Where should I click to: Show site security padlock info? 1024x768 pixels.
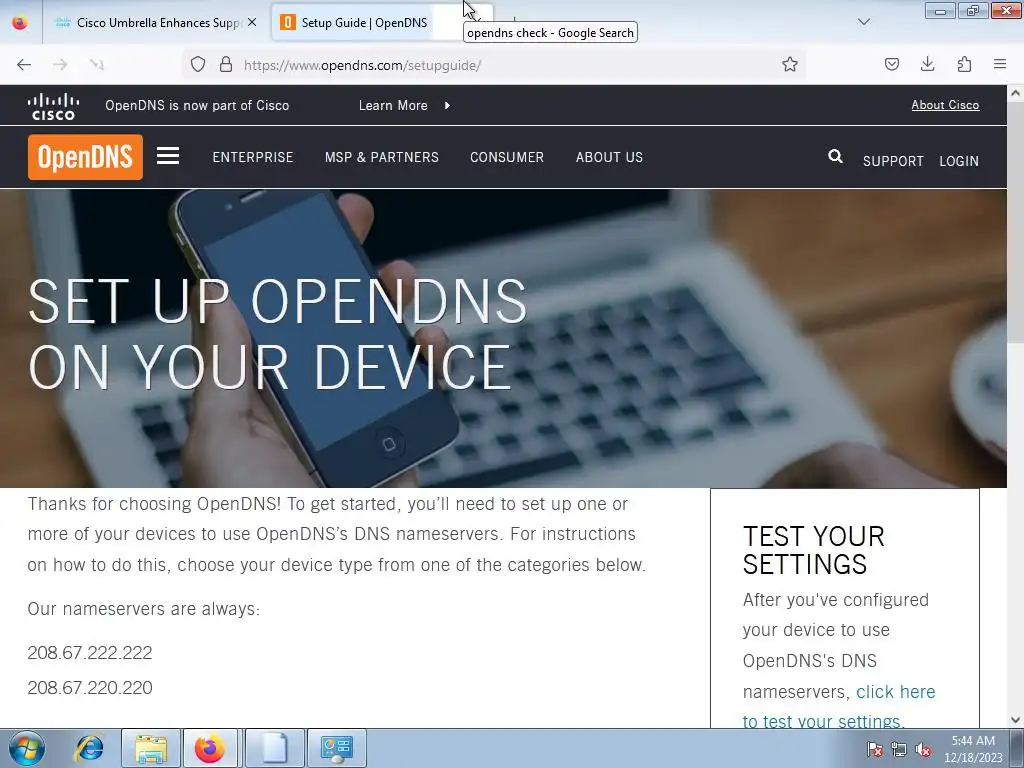click(226, 65)
